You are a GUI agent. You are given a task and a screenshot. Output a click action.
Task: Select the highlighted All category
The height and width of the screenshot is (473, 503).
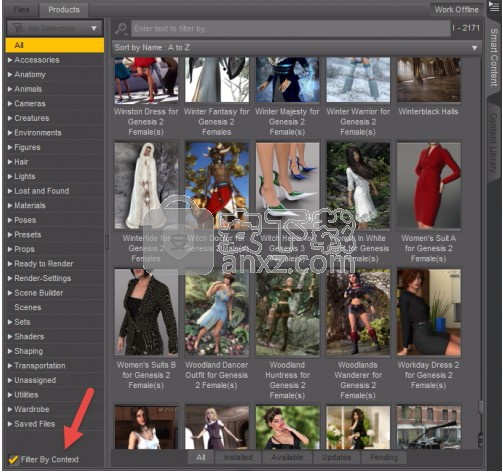(55, 45)
